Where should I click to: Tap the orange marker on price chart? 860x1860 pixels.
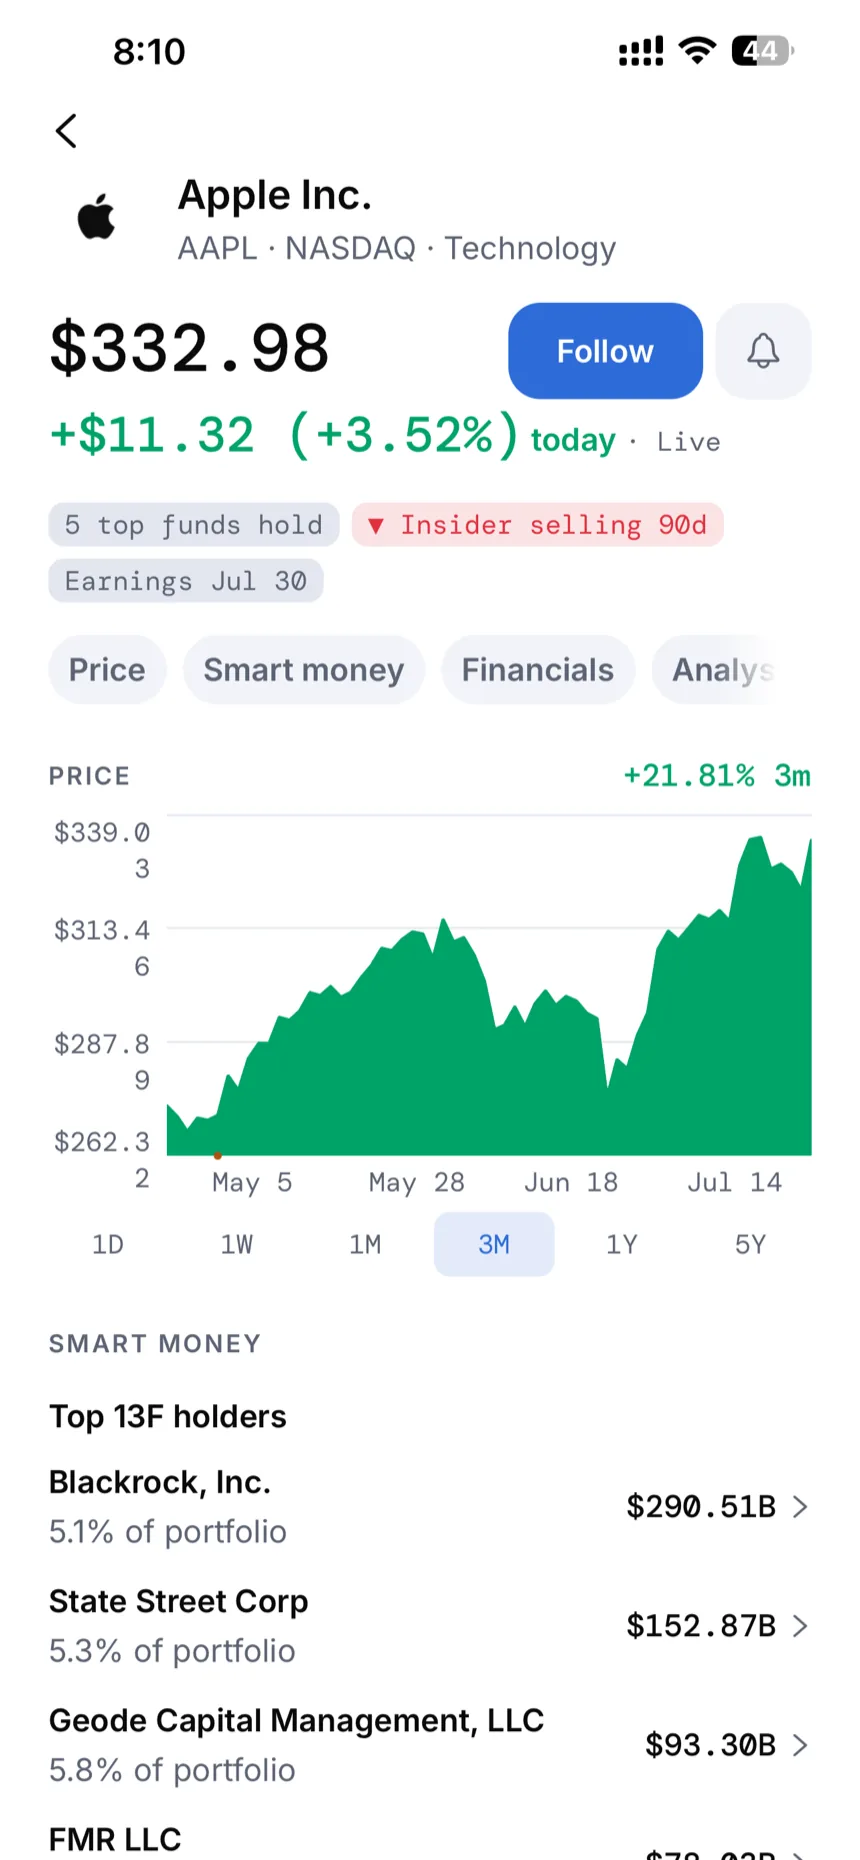coord(218,1155)
